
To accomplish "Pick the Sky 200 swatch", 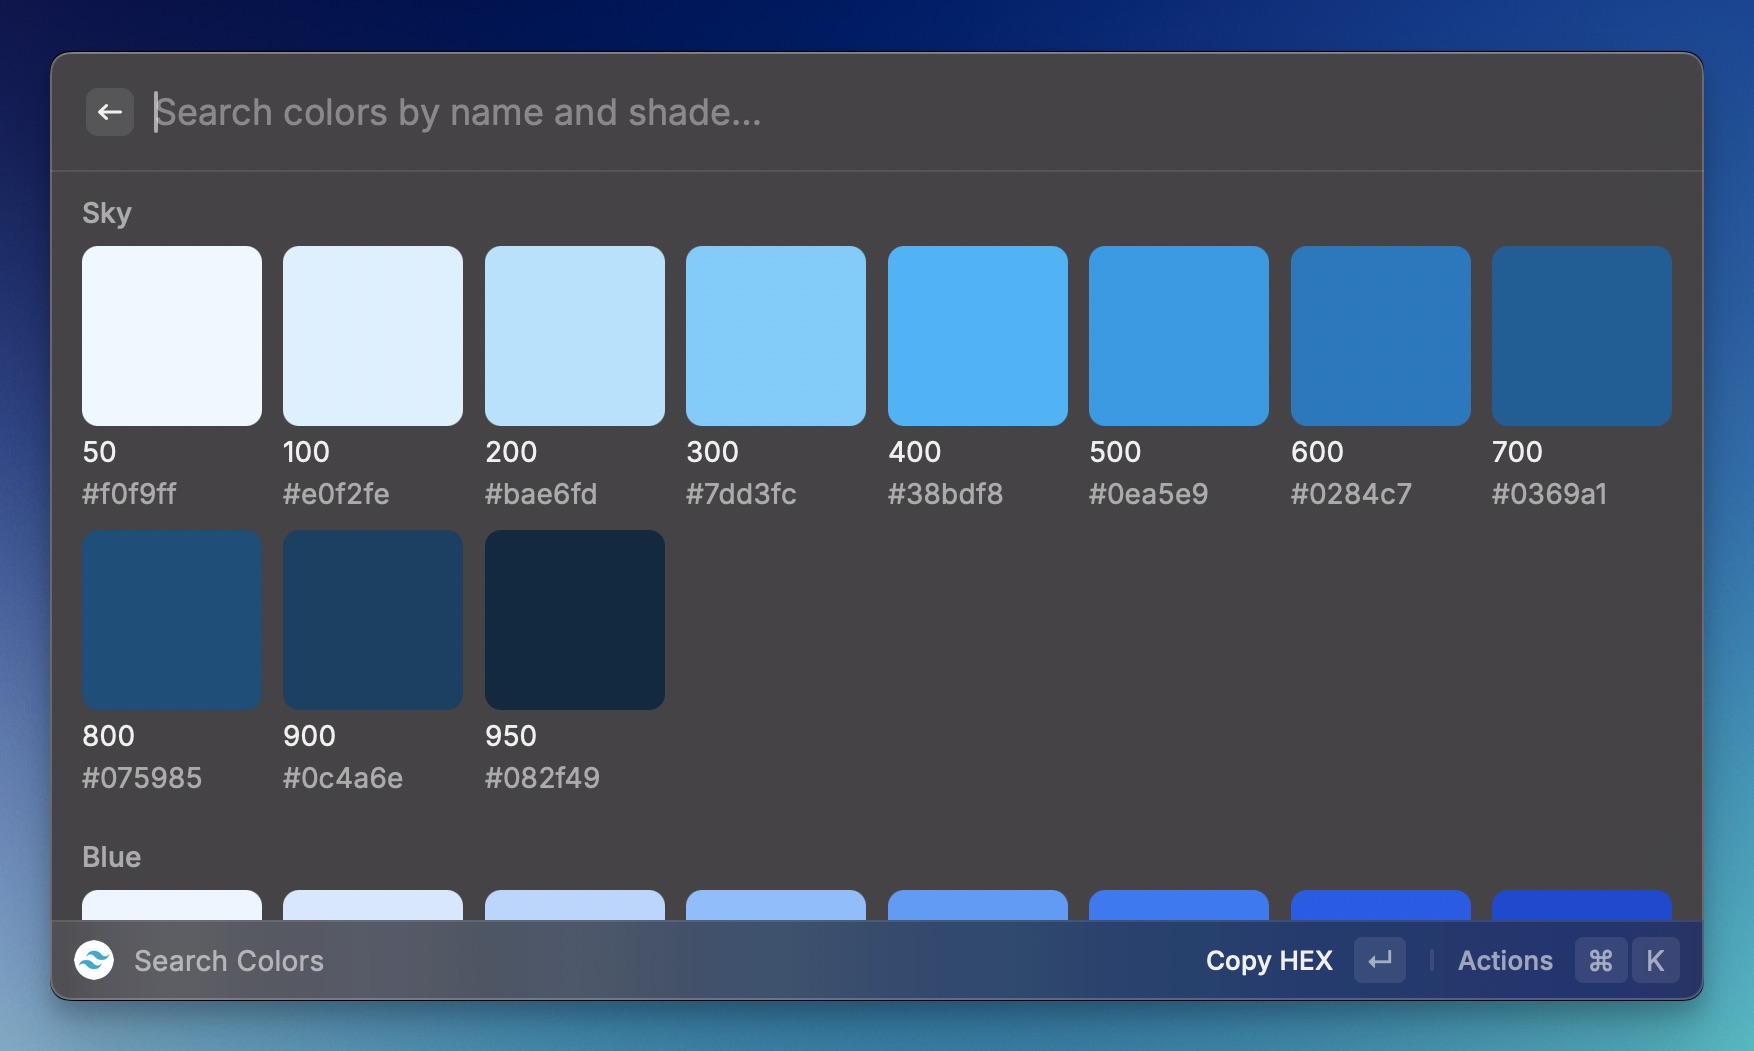I will (575, 336).
